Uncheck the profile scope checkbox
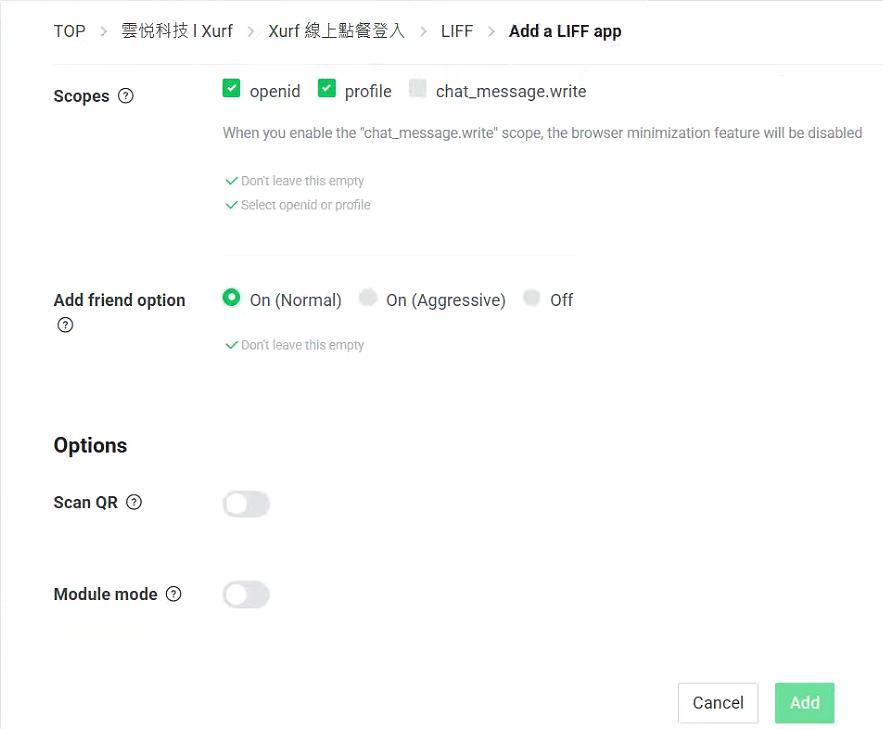 327,88
